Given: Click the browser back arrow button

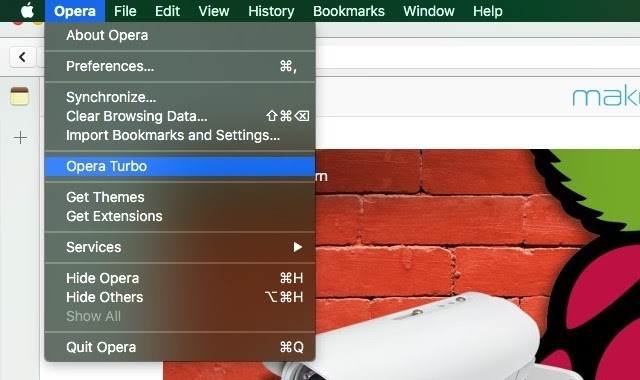Looking at the screenshot, I should pyautogui.click(x=22, y=57).
